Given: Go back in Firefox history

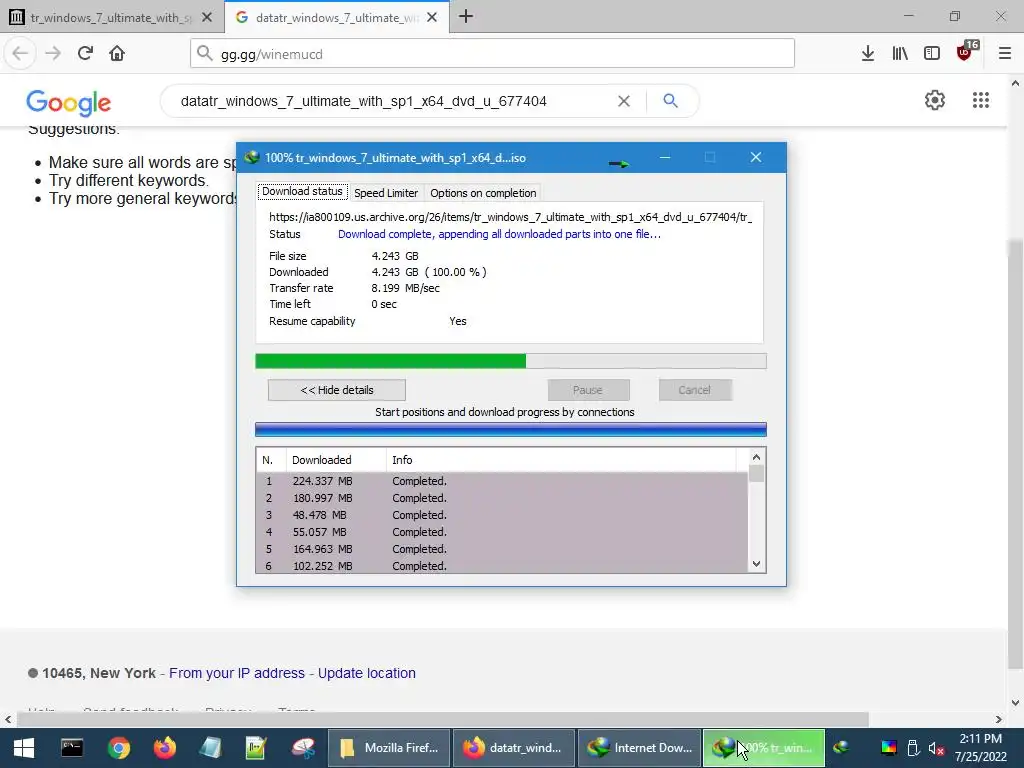Looking at the screenshot, I should coord(20,54).
